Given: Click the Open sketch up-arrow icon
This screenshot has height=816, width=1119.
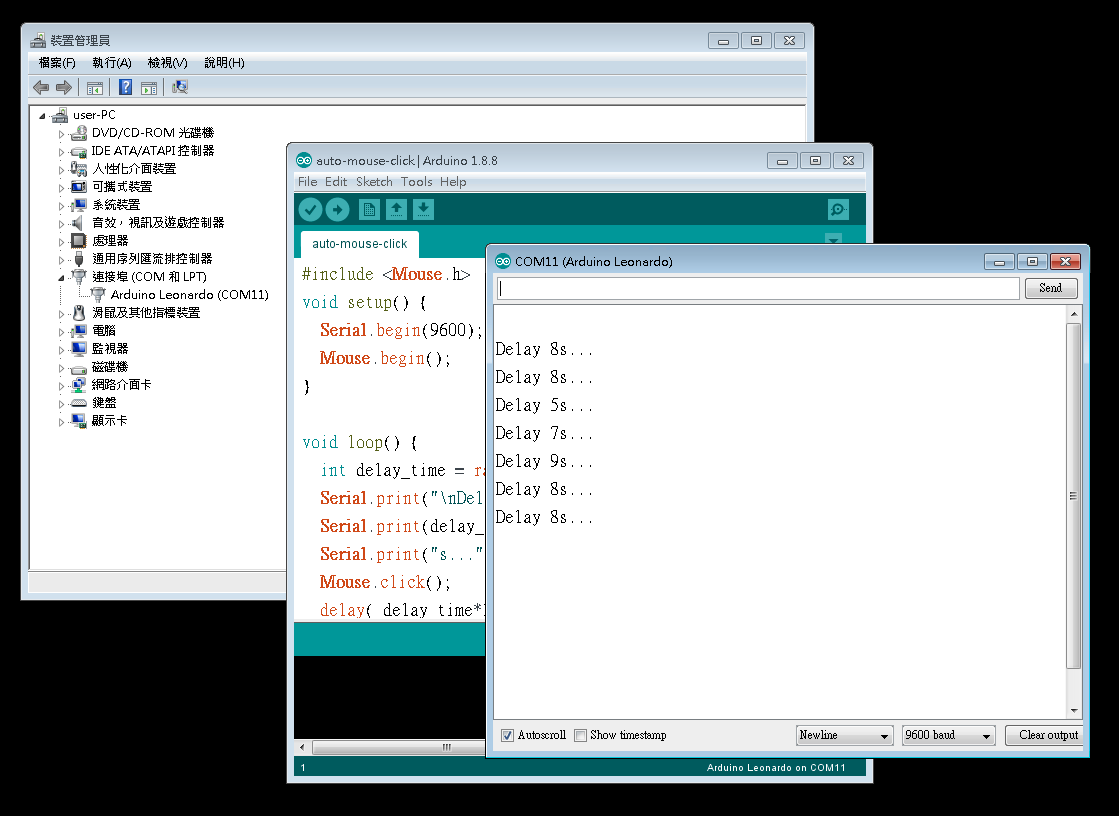Looking at the screenshot, I should pos(396,209).
